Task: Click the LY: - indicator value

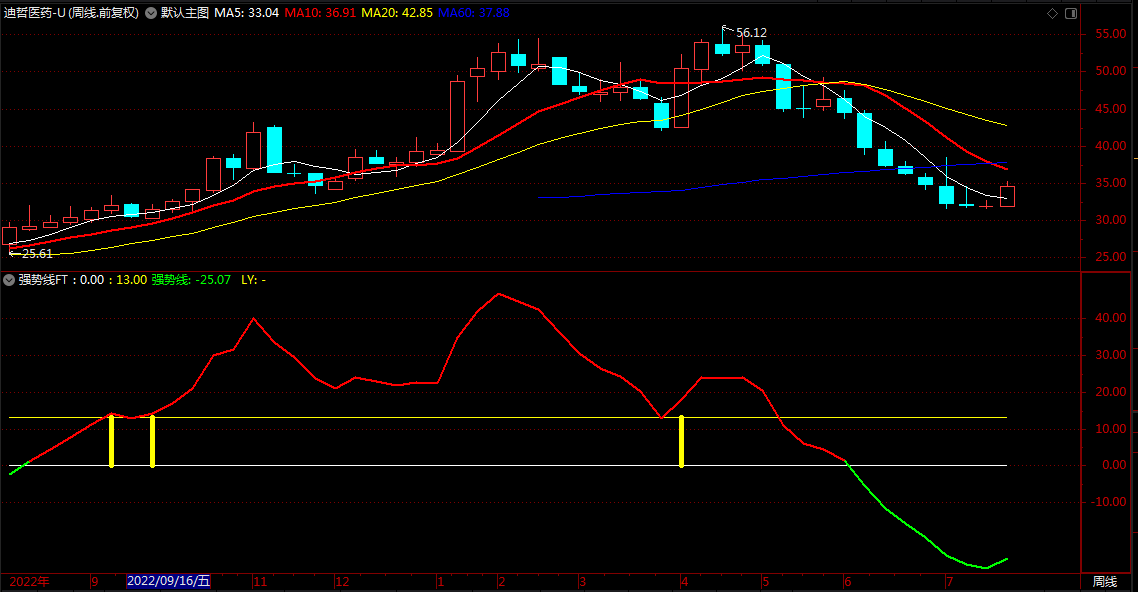Action: [253, 280]
